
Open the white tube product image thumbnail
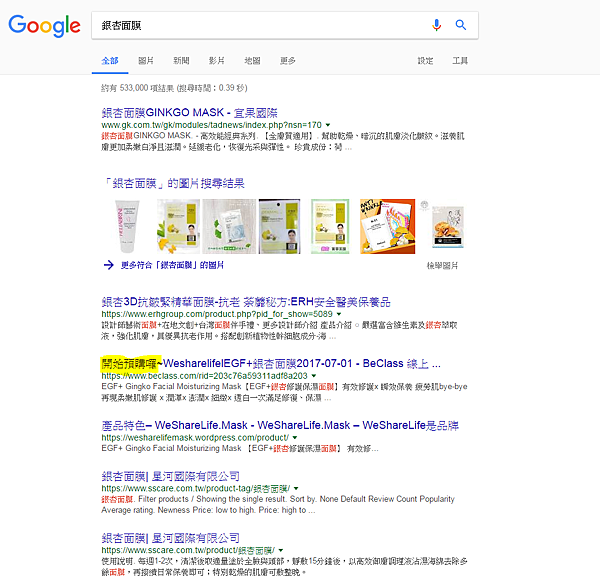point(127,226)
